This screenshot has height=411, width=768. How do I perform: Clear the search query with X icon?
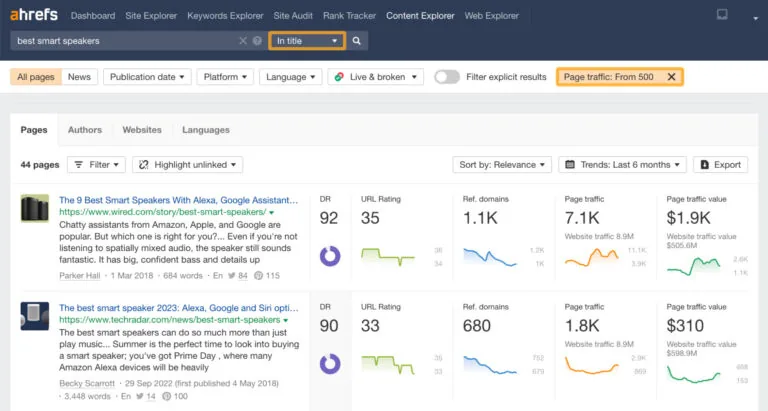[x=242, y=41]
